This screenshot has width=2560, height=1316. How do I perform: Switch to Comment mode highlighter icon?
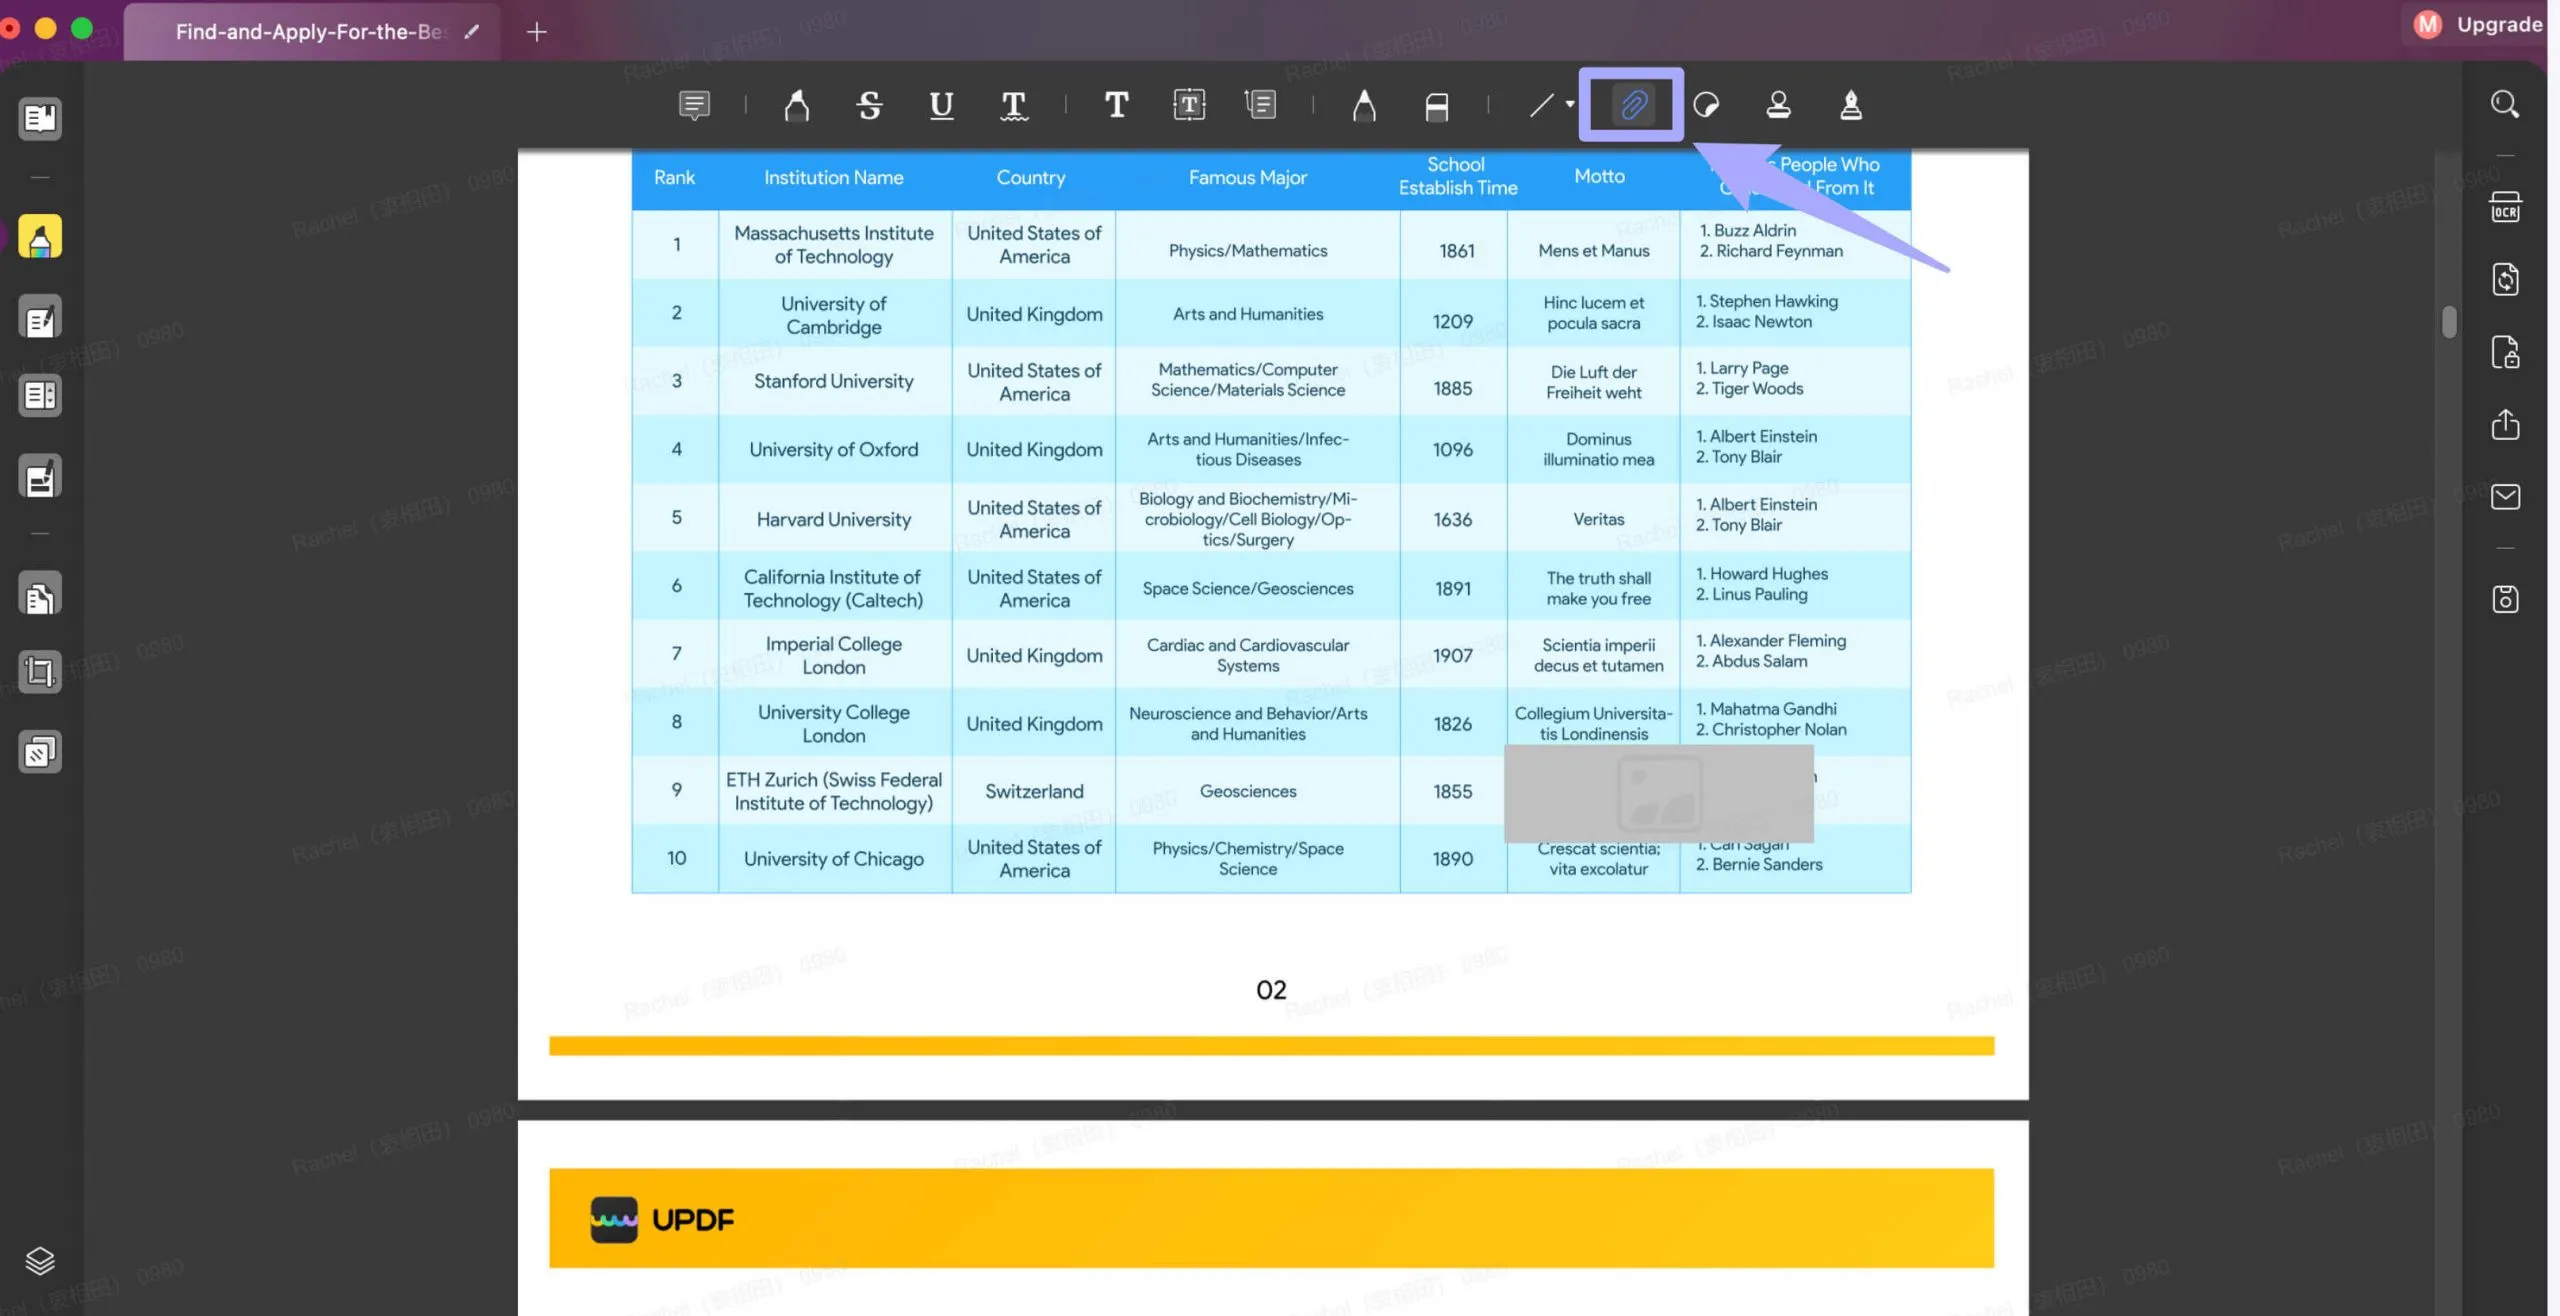pyautogui.click(x=40, y=237)
